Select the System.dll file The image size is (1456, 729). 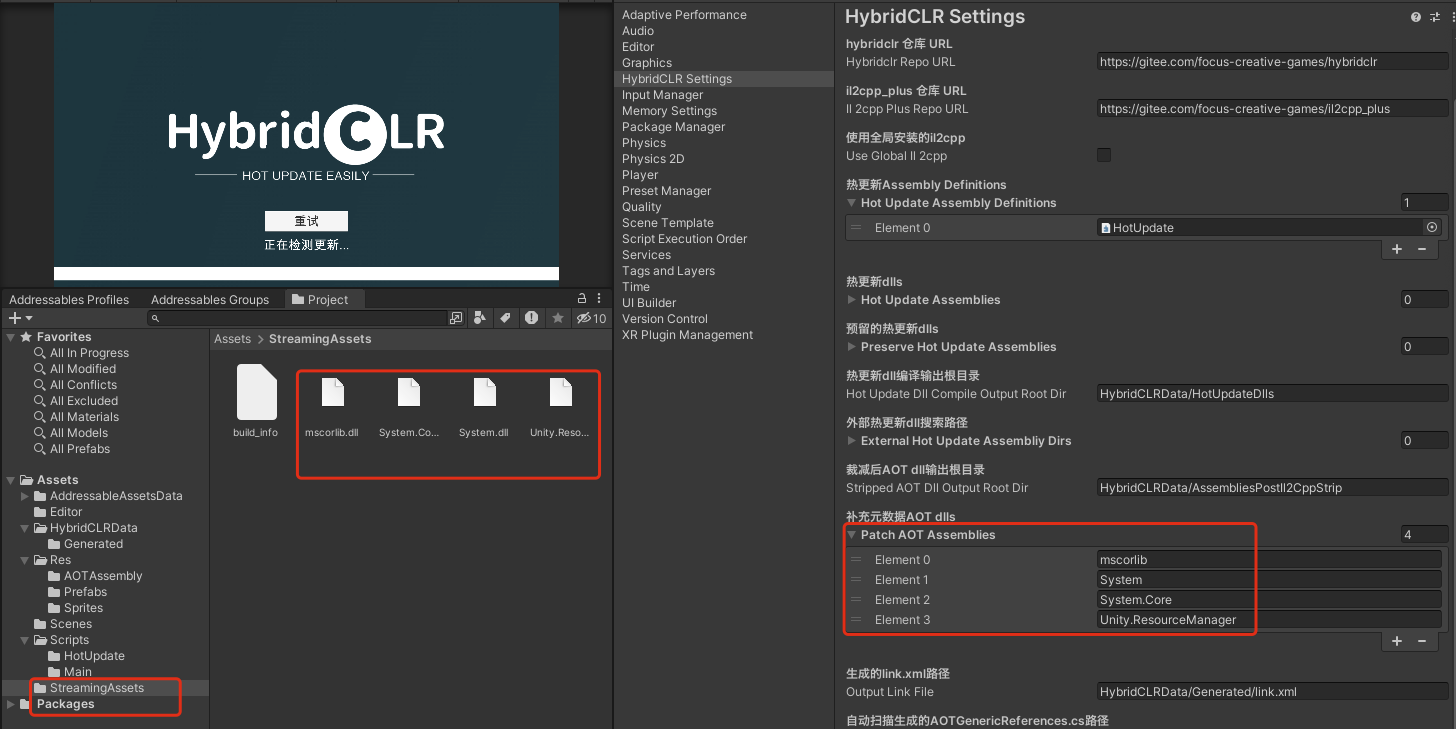[x=484, y=409]
